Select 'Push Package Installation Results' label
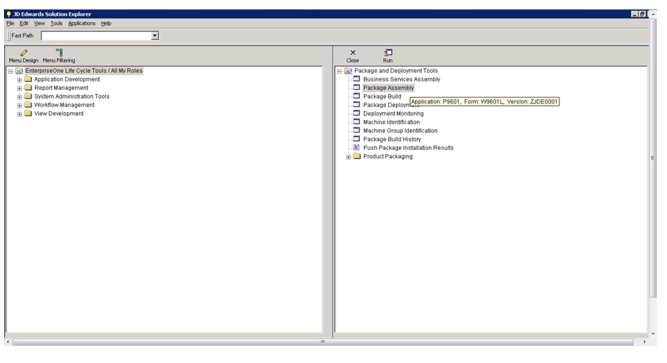The width and height of the screenshot is (667, 363). [x=408, y=148]
